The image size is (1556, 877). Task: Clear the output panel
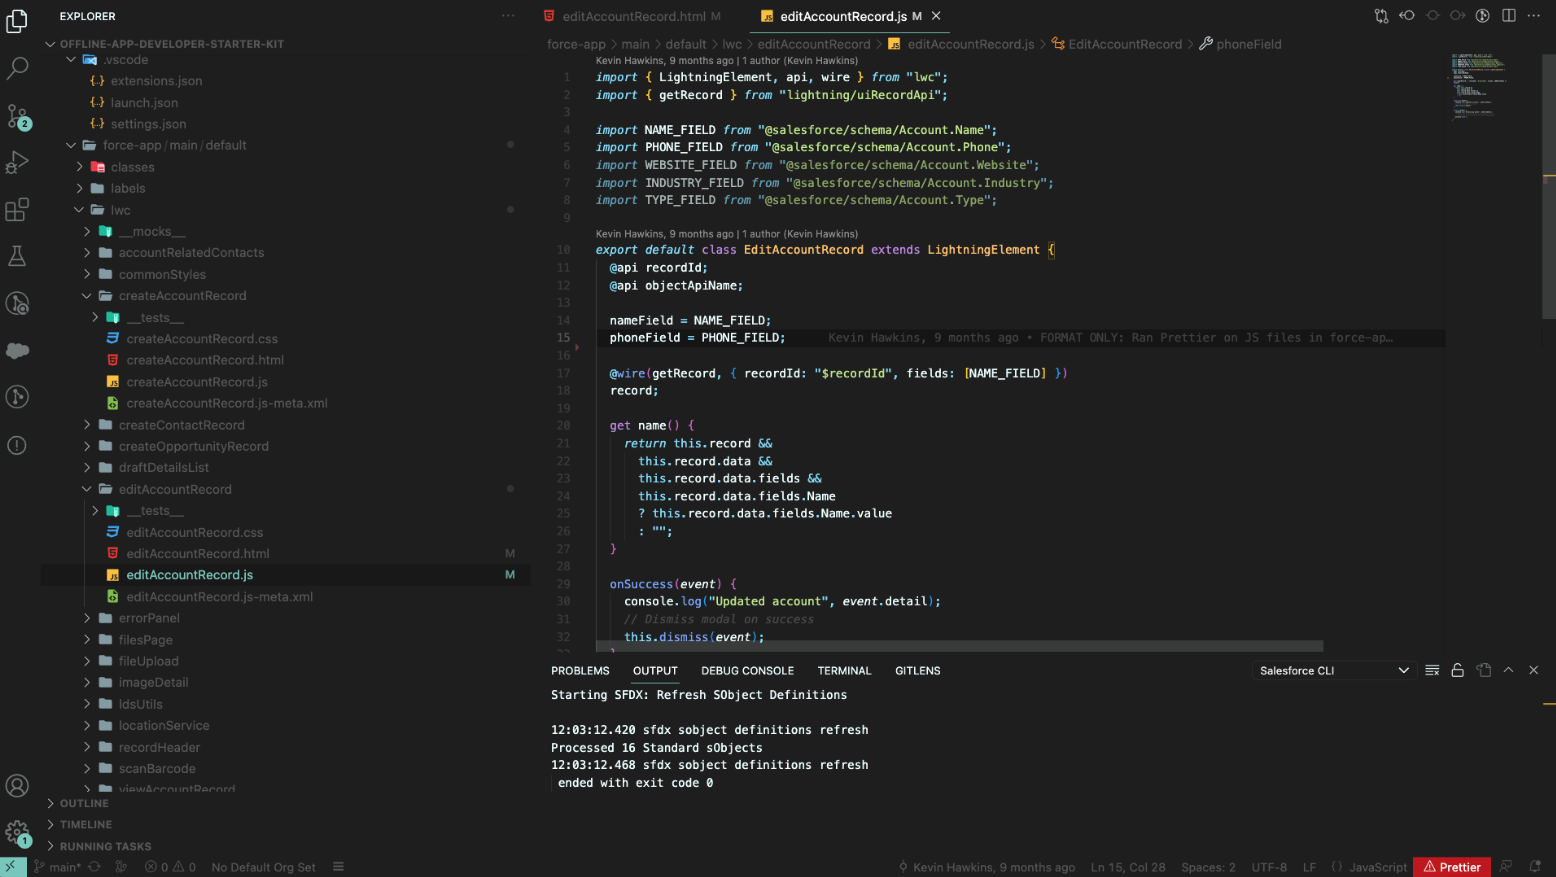click(x=1432, y=670)
